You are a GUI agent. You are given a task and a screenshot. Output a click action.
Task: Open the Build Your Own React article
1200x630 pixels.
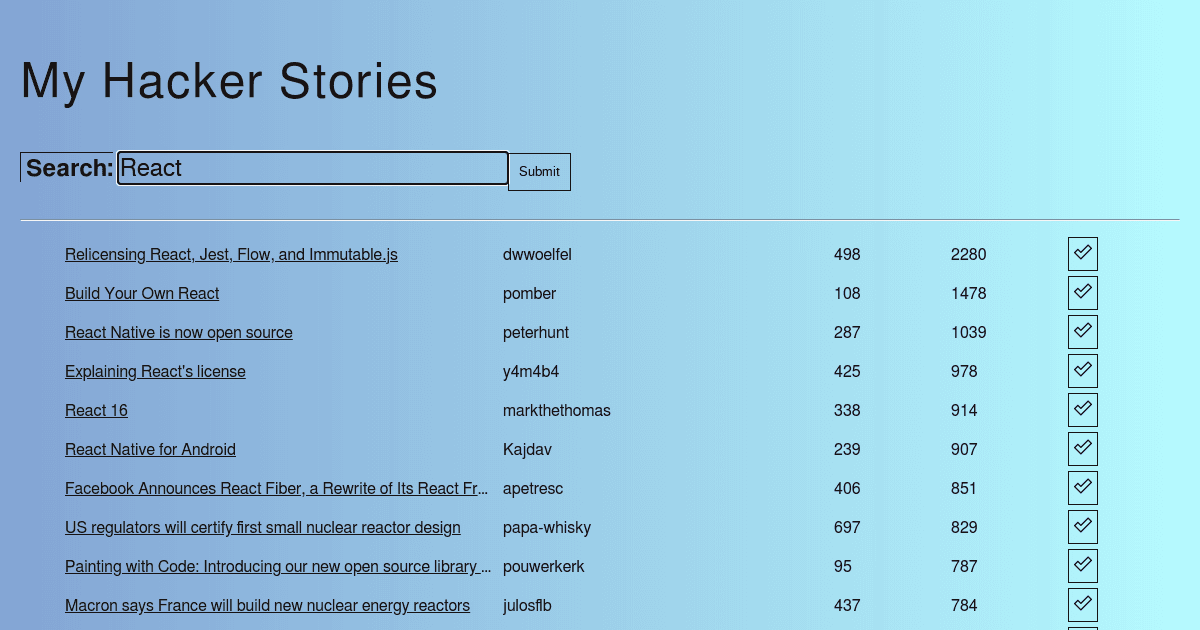coord(142,293)
